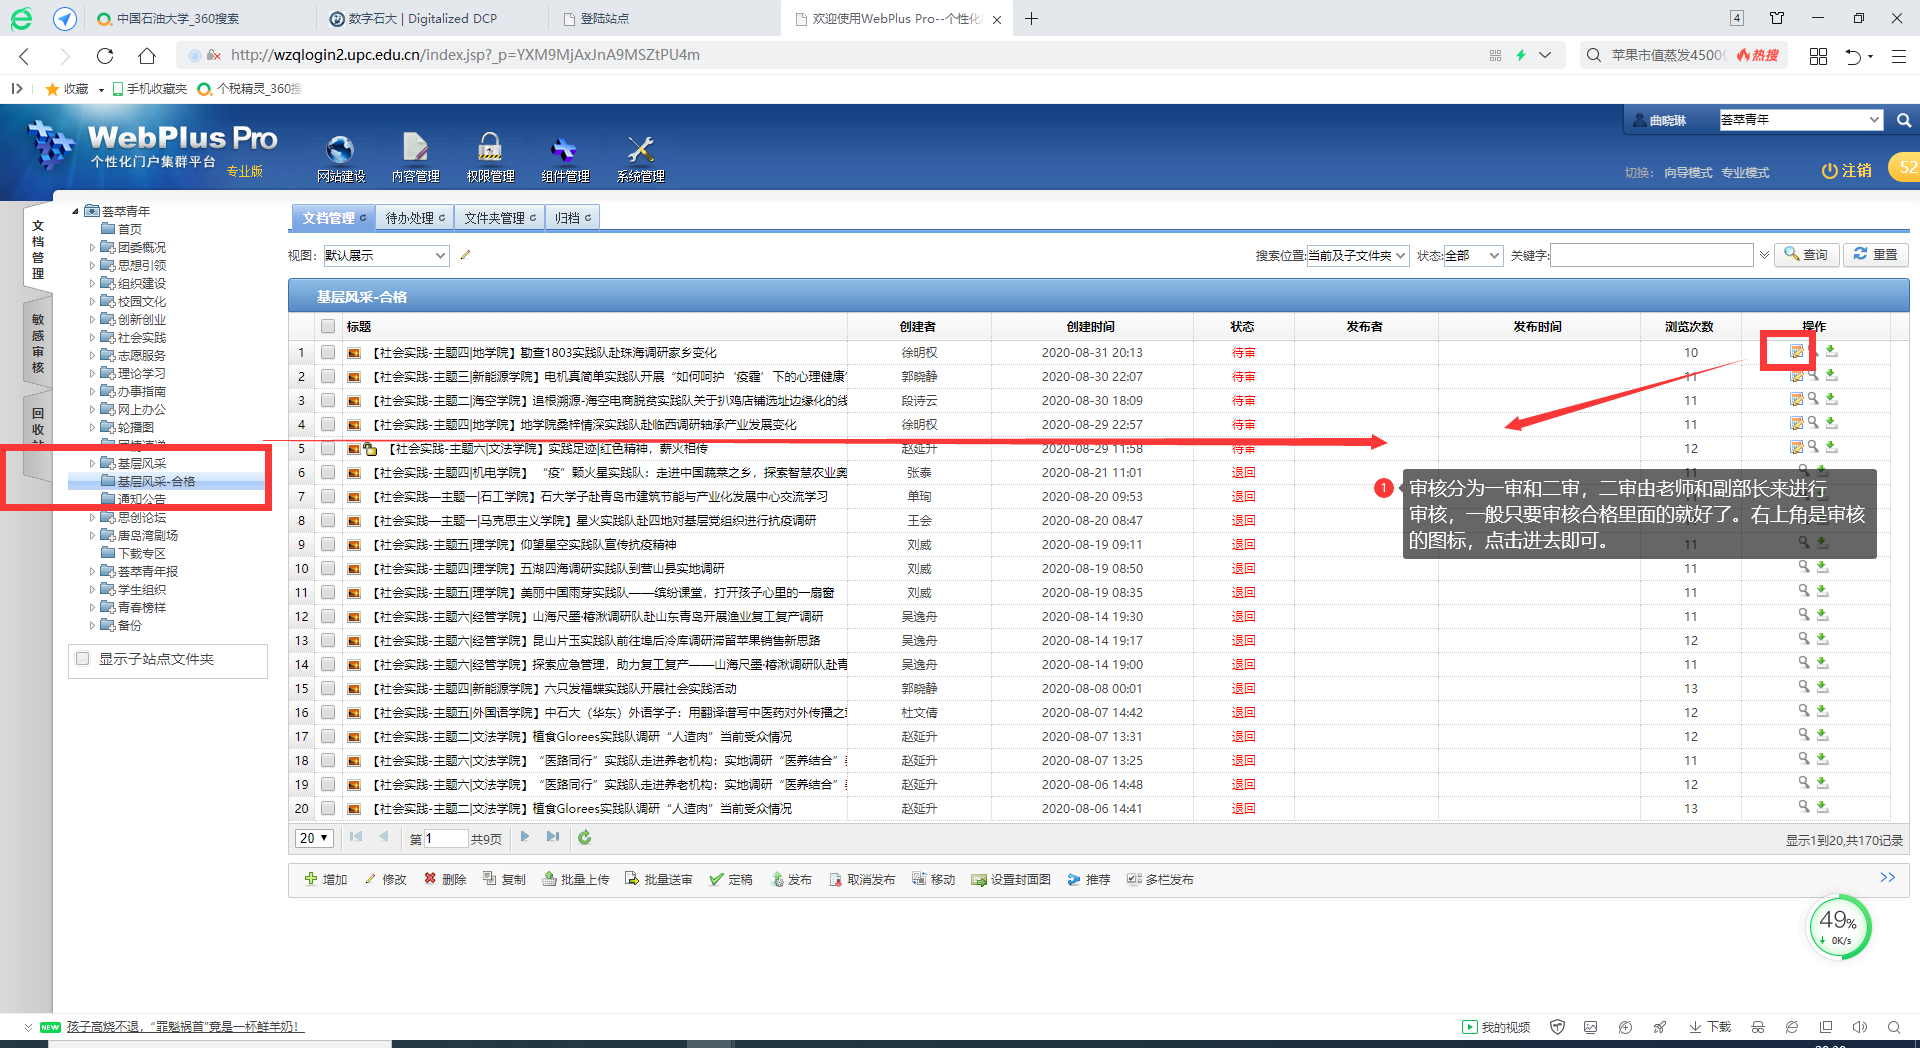Toggle the select-all checkbox in table header

(x=328, y=326)
